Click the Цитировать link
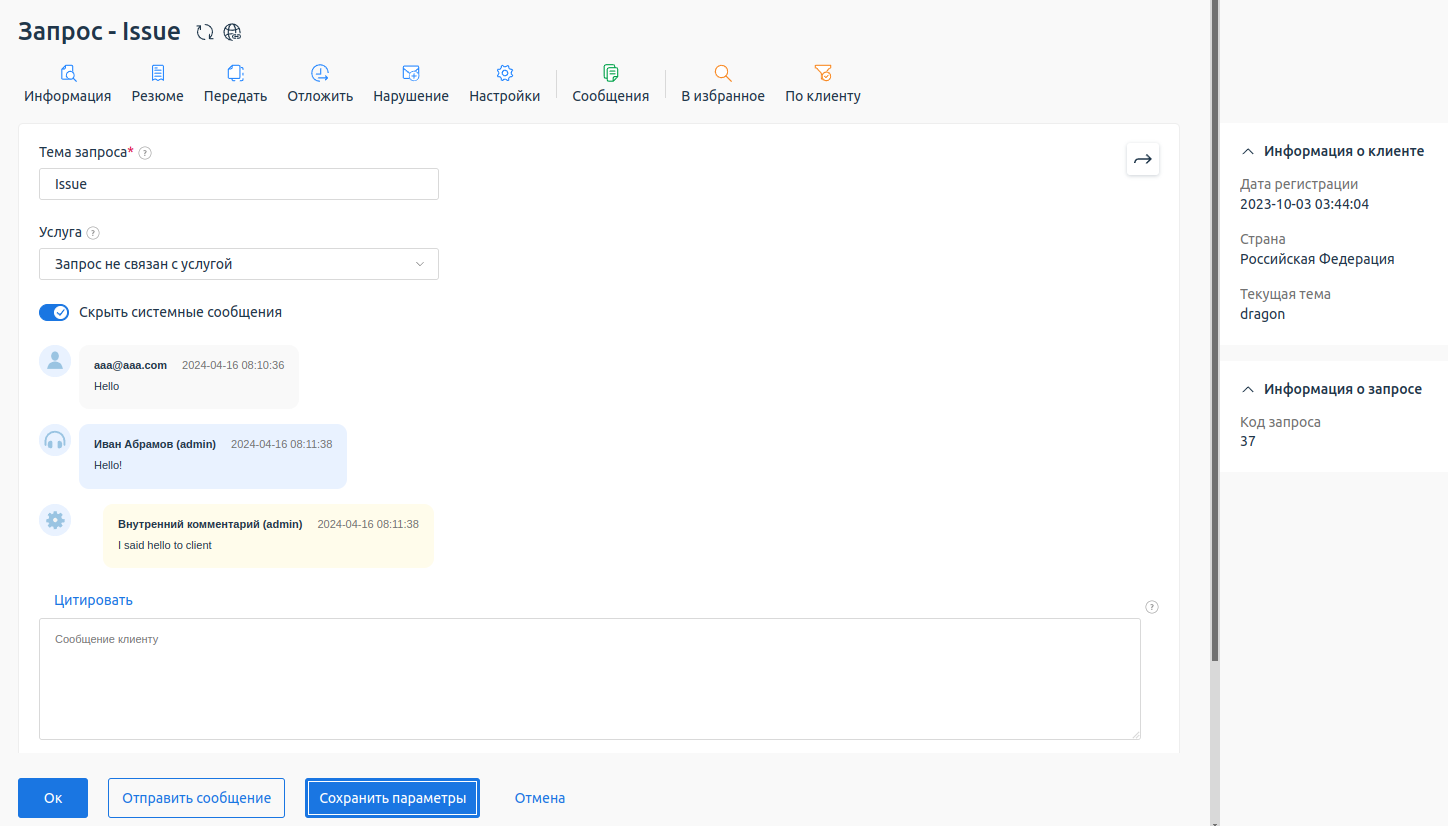Viewport: 1448px width, 826px height. pyautogui.click(x=93, y=600)
